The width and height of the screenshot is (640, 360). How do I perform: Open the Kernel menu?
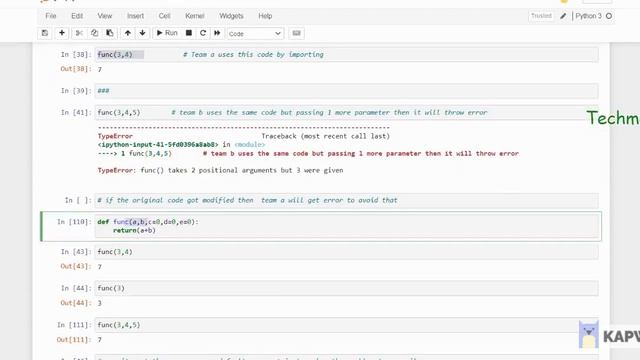(195, 16)
